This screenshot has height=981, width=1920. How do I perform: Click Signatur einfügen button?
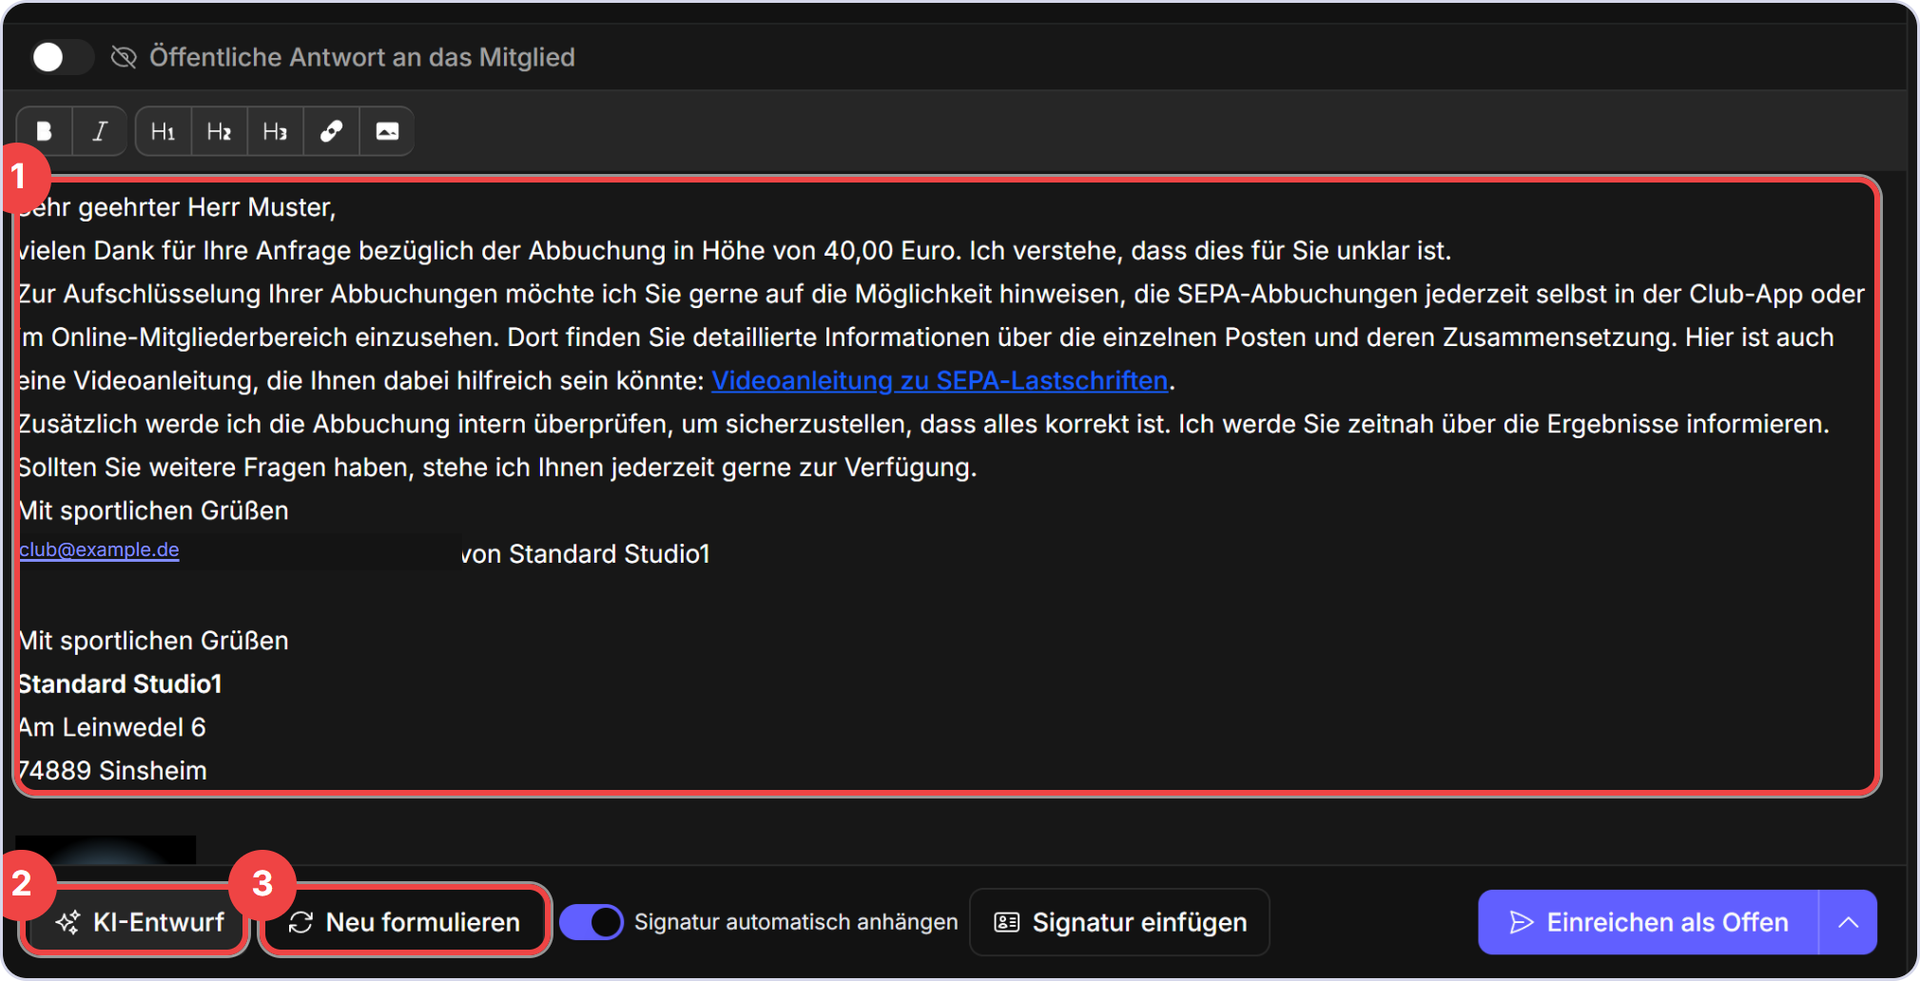(1120, 922)
